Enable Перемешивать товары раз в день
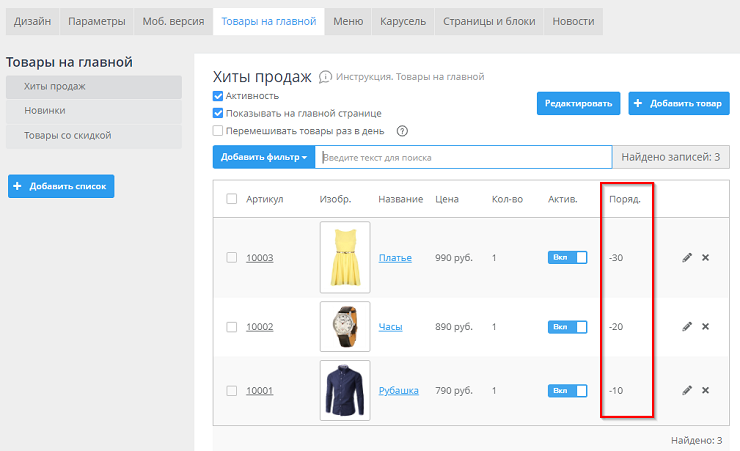 (218, 130)
